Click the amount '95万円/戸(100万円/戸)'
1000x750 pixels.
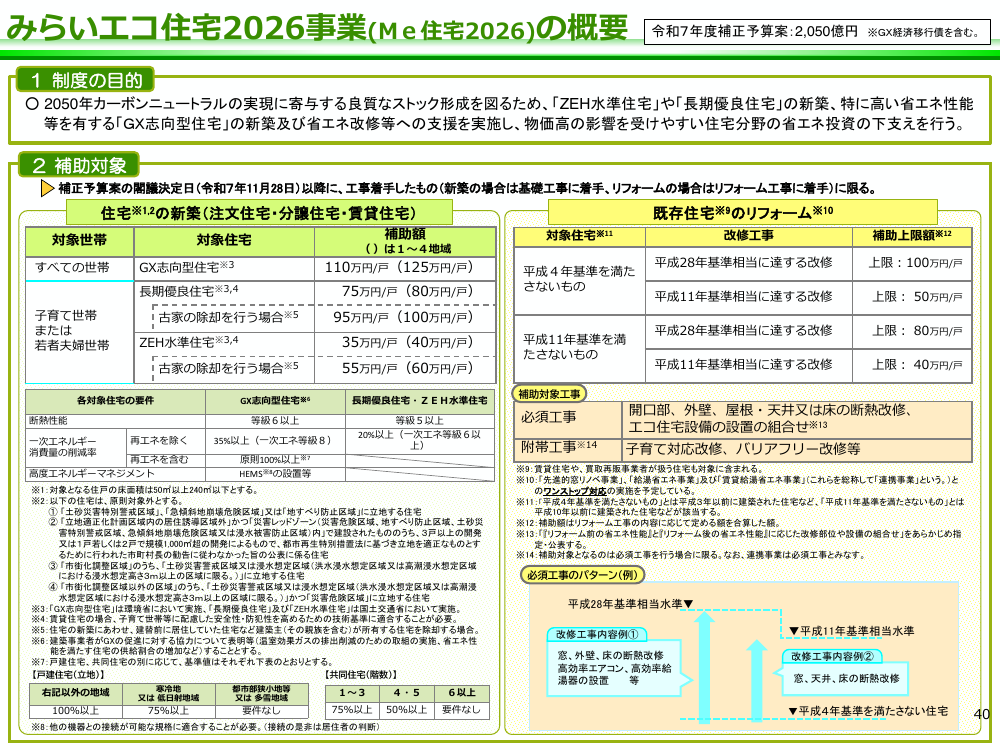403,318
